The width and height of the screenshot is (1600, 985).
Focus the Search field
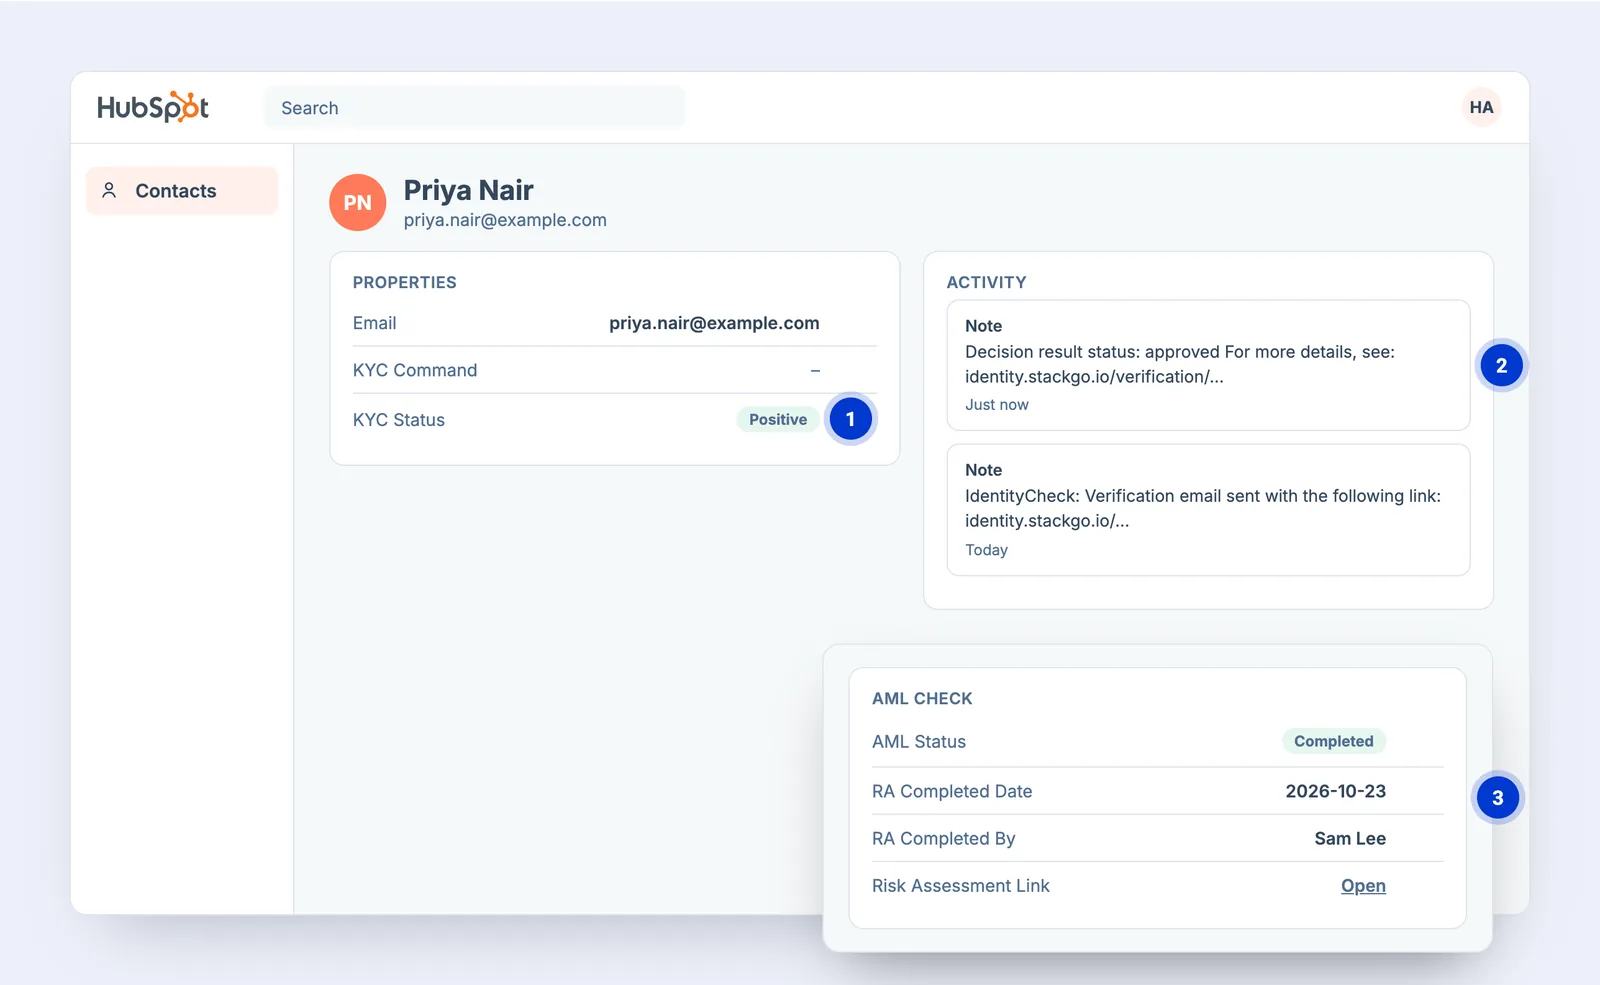point(475,107)
